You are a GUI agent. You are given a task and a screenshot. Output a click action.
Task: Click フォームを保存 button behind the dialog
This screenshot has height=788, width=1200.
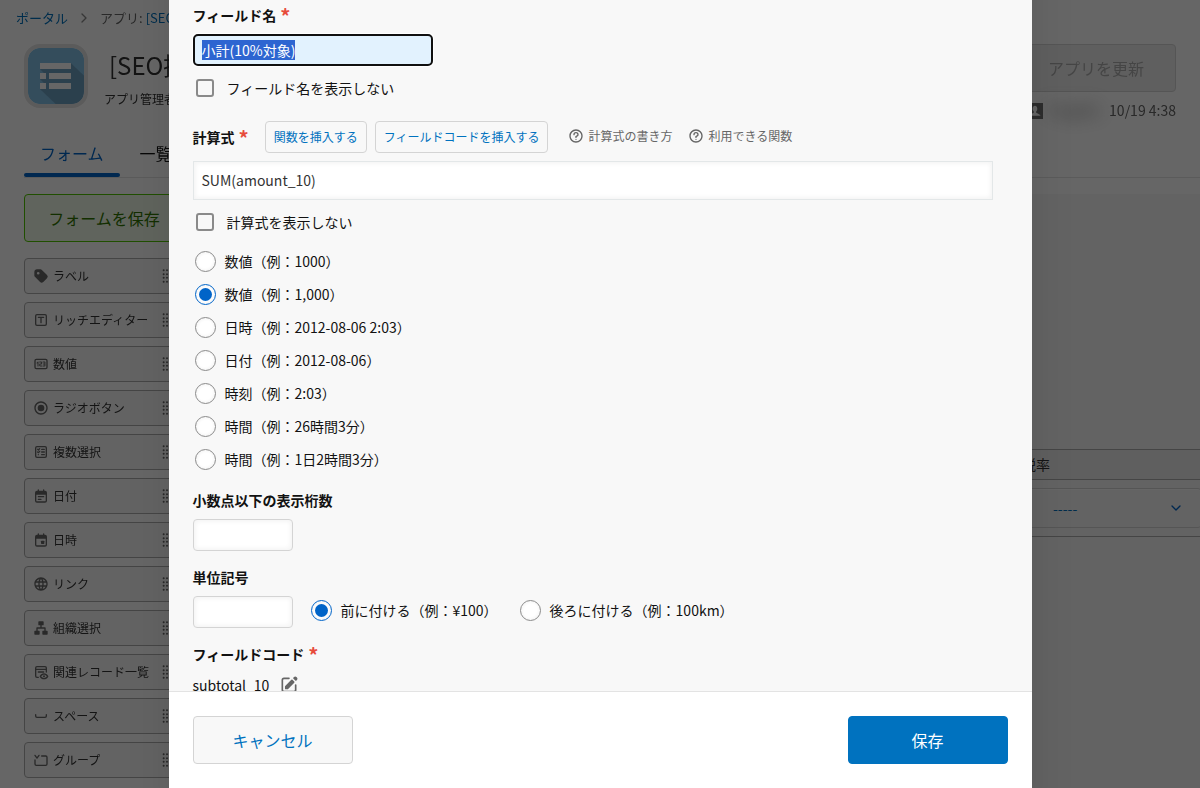click(98, 218)
